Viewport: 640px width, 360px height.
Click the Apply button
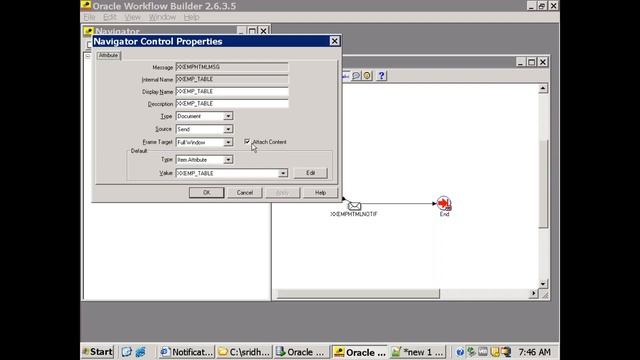282,193
